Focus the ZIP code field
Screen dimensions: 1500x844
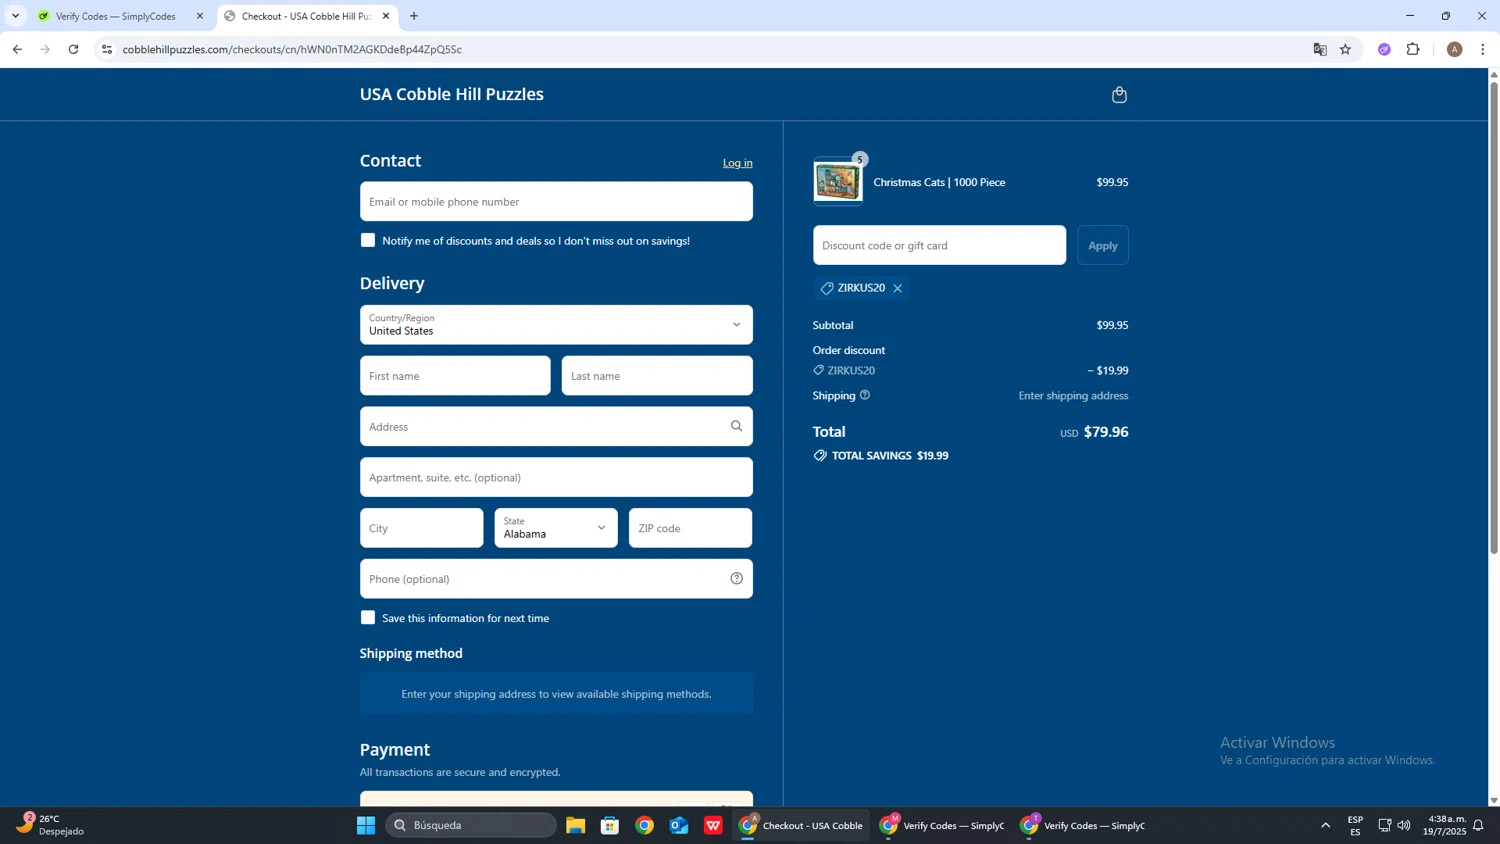pyautogui.click(x=691, y=528)
